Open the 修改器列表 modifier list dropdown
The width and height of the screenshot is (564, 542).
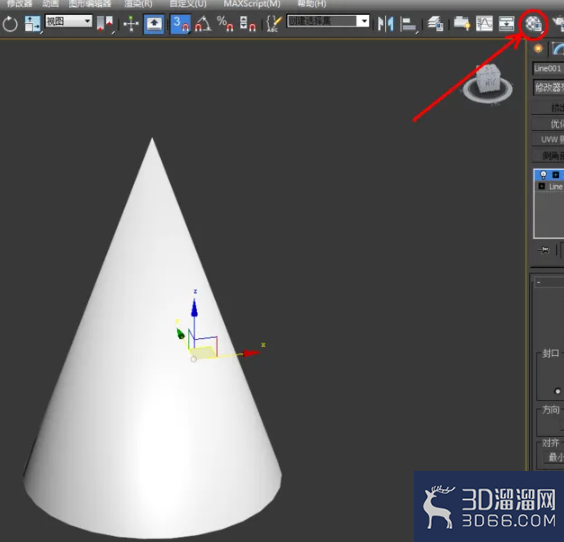pos(548,87)
